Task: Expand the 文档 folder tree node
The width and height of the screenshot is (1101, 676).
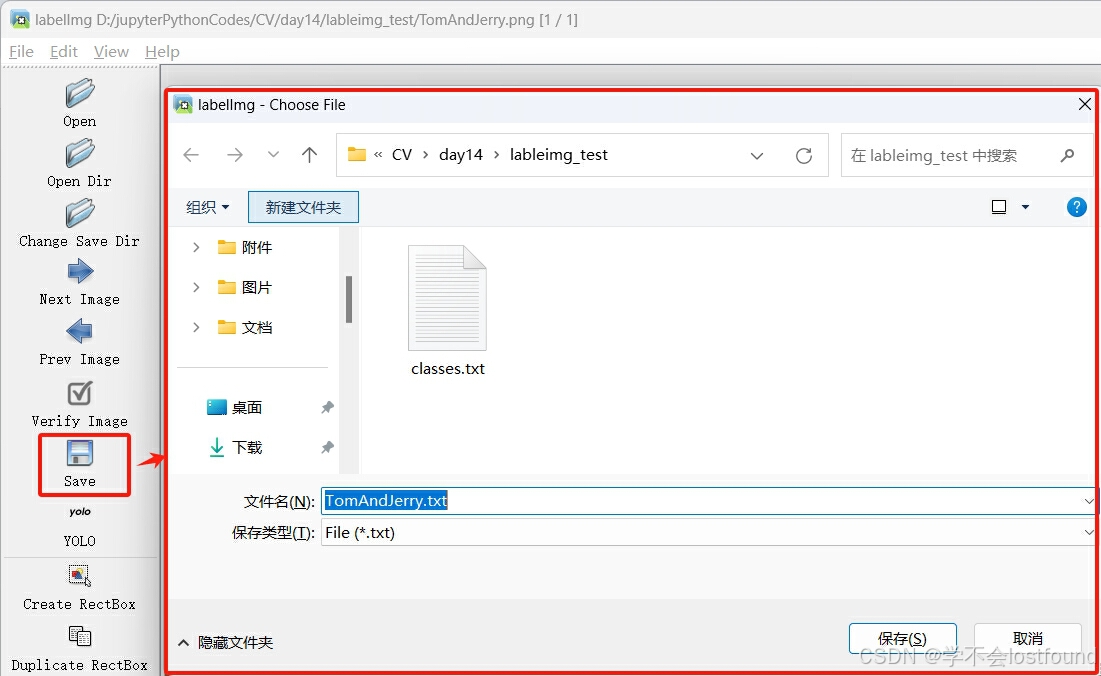Action: pyautogui.click(x=196, y=327)
